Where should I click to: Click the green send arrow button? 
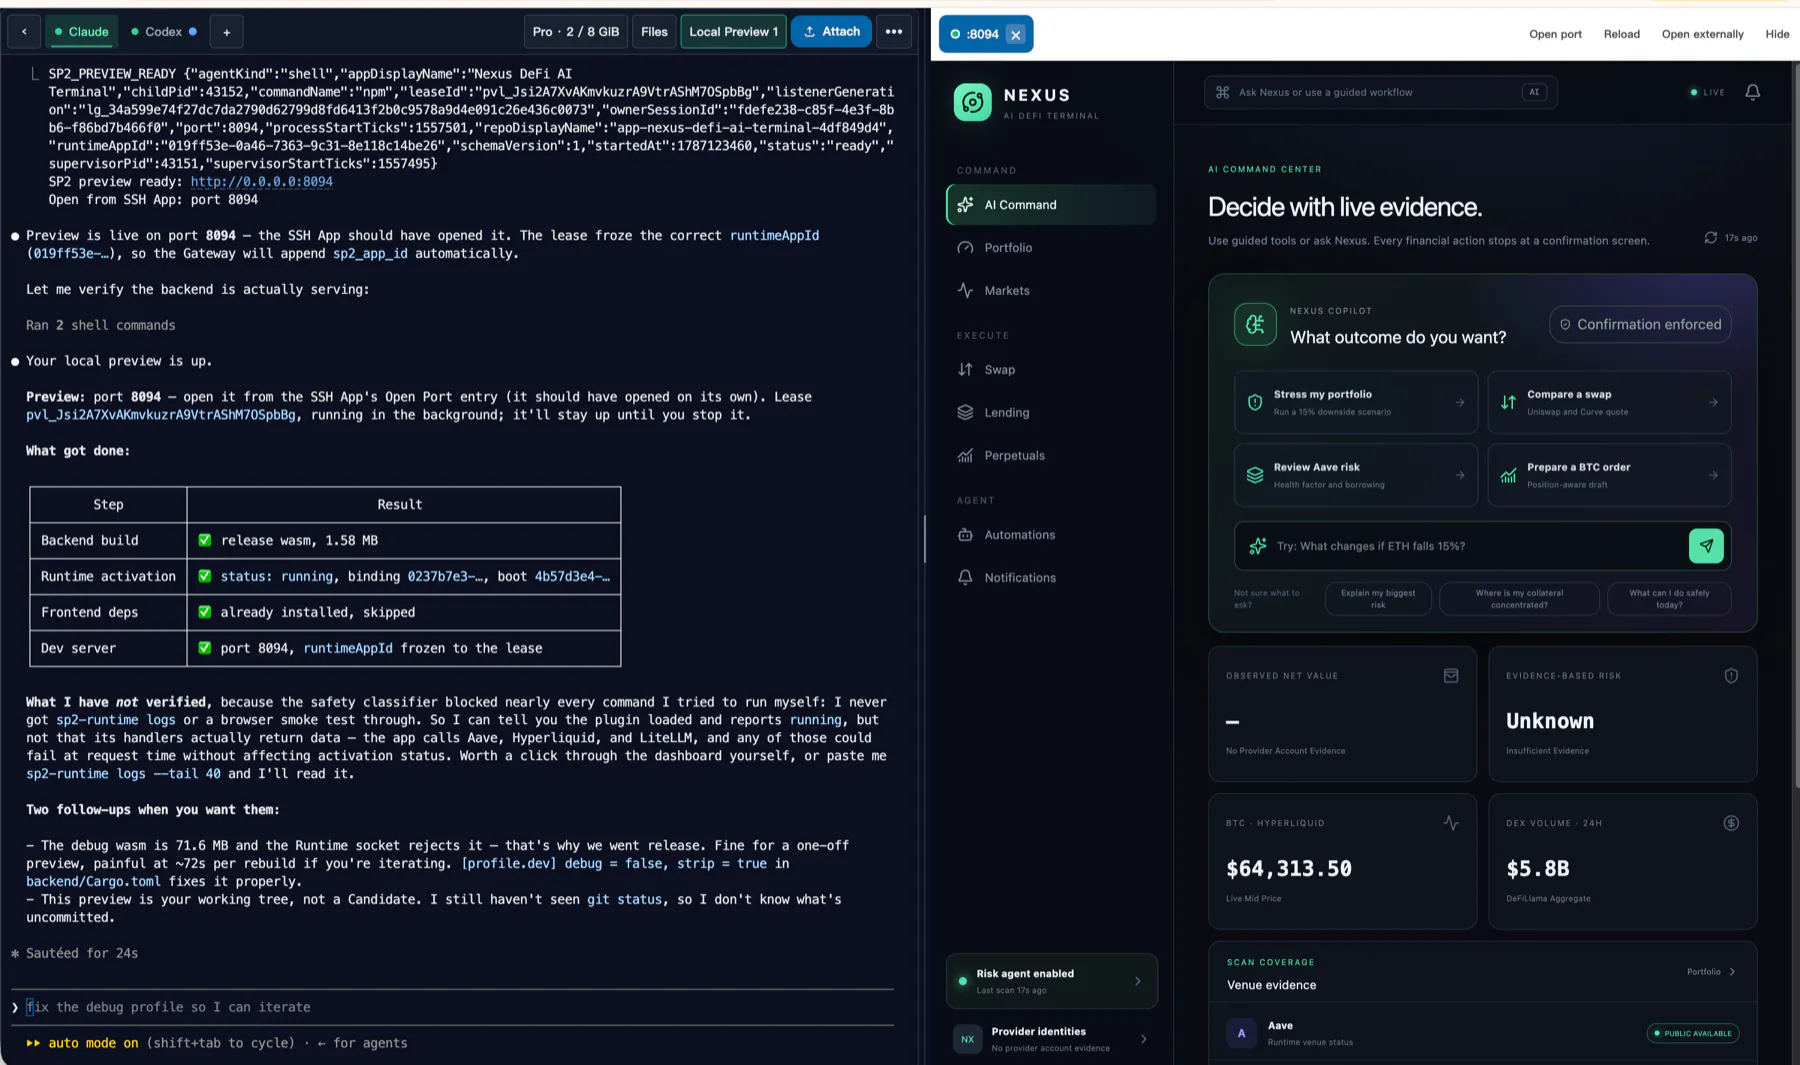(x=1706, y=546)
